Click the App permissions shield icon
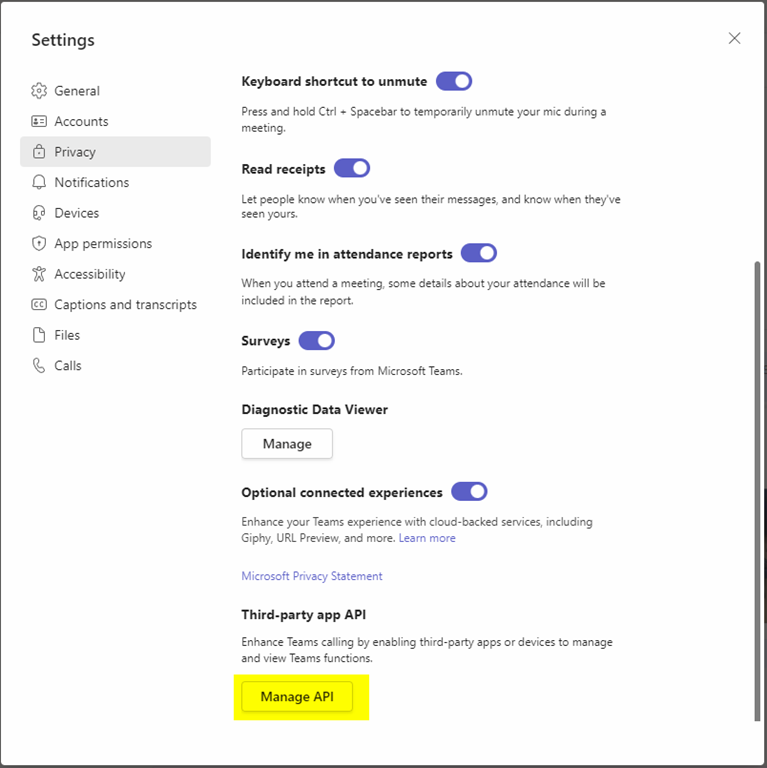The height and width of the screenshot is (768, 767). click(39, 243)
